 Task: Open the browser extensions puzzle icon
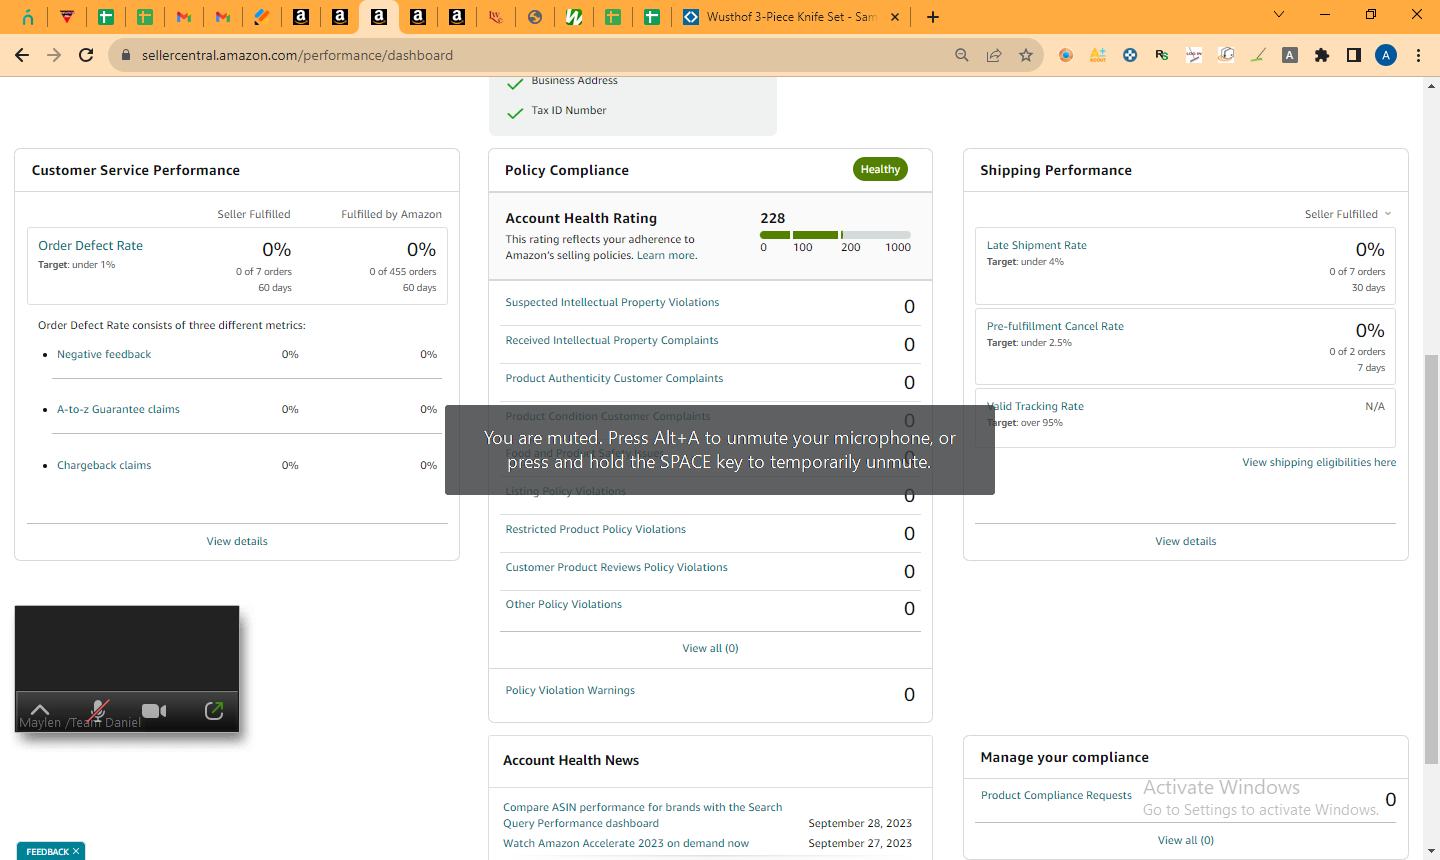click(x=1322, y=55)
